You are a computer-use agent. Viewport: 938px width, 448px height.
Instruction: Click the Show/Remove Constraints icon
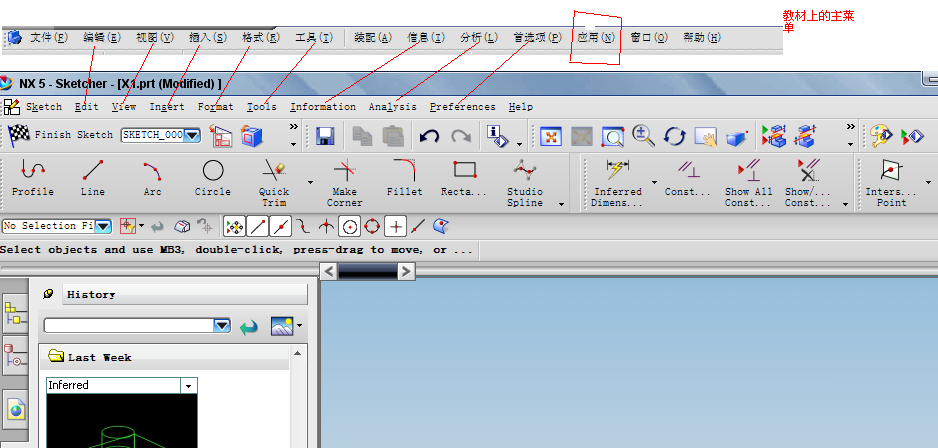[808, 182]
